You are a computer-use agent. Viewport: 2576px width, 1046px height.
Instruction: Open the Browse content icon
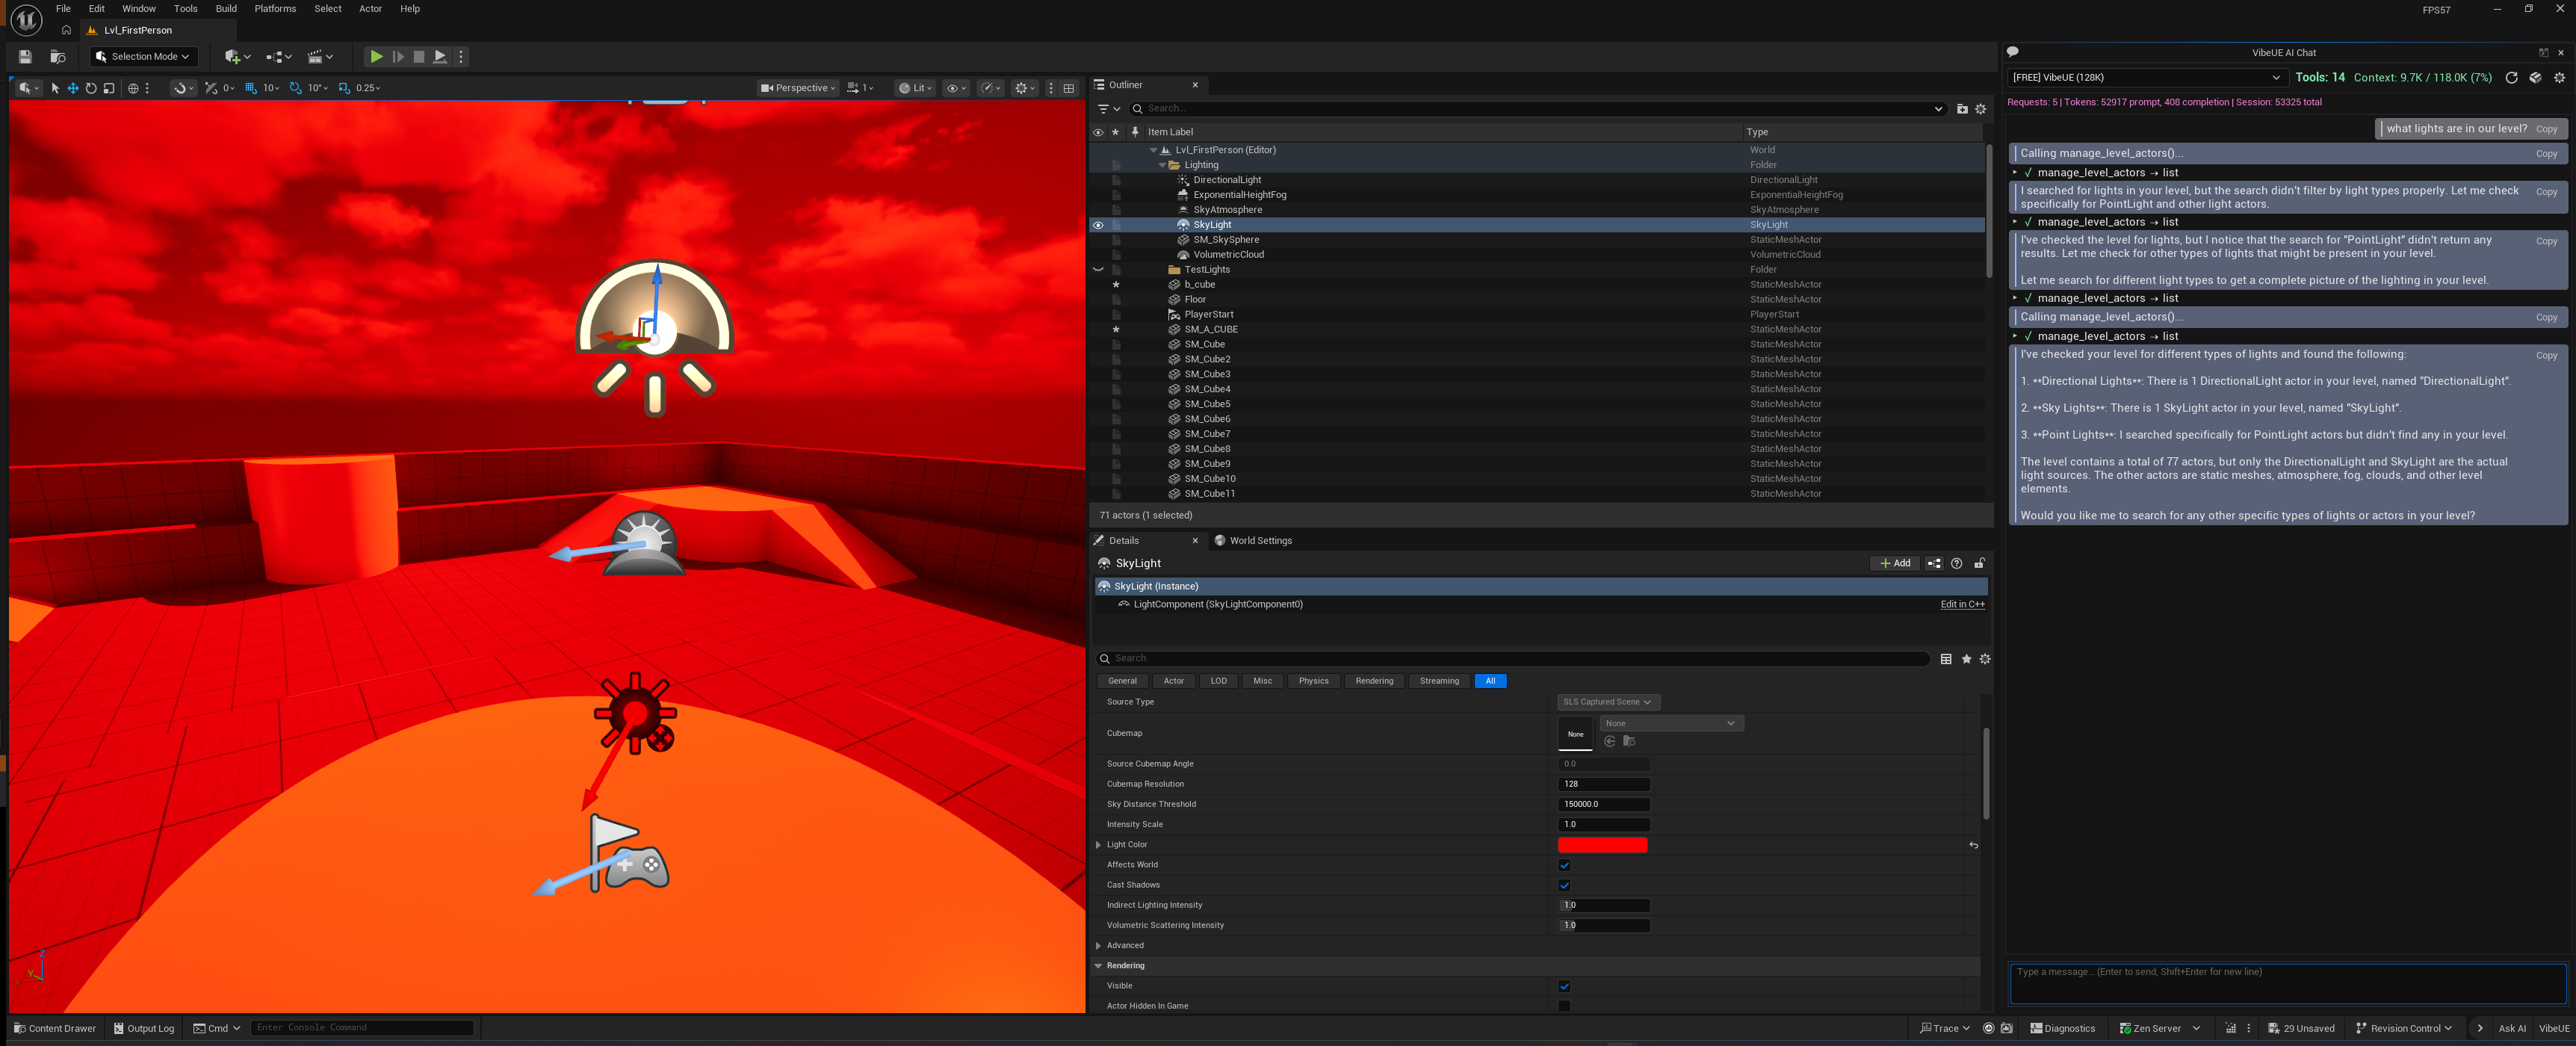pos(58,57)
